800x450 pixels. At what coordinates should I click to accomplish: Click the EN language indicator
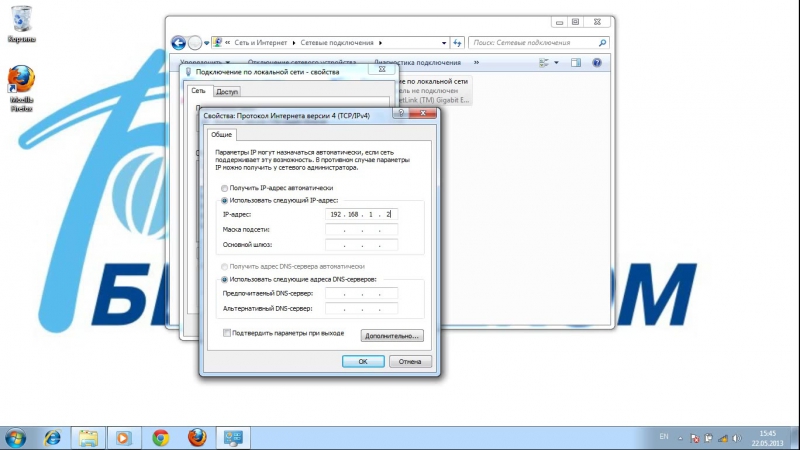click(x=664, y=437)
